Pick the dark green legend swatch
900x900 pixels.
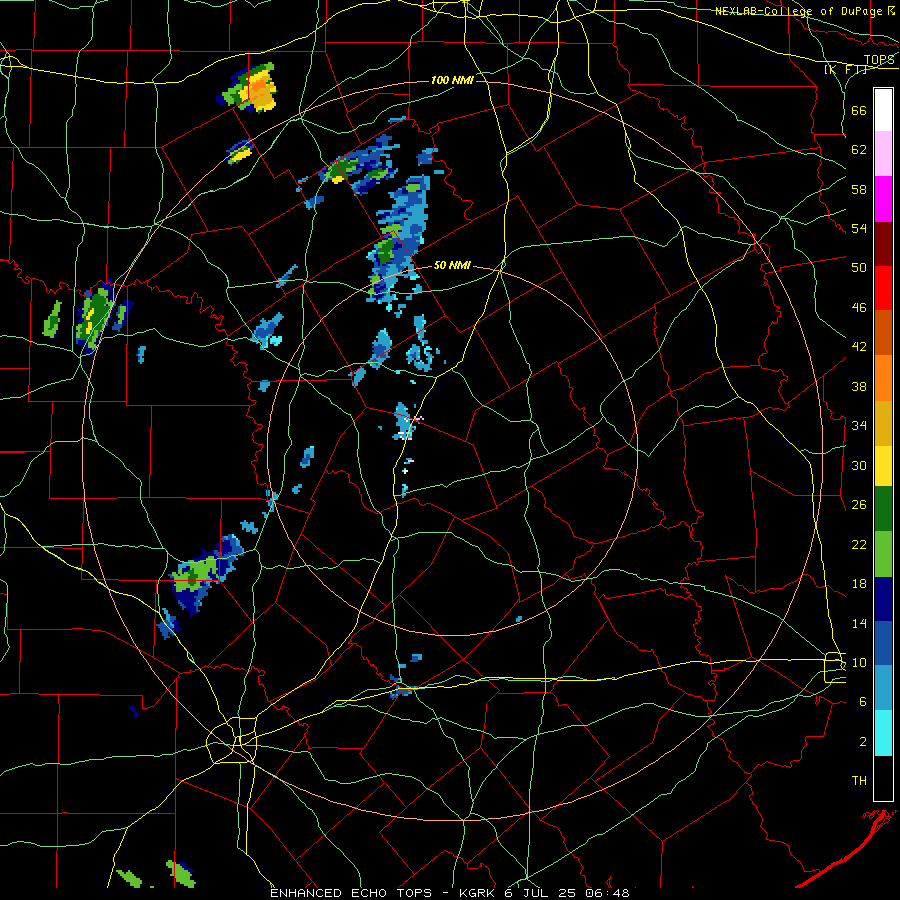tap(883, 509)
